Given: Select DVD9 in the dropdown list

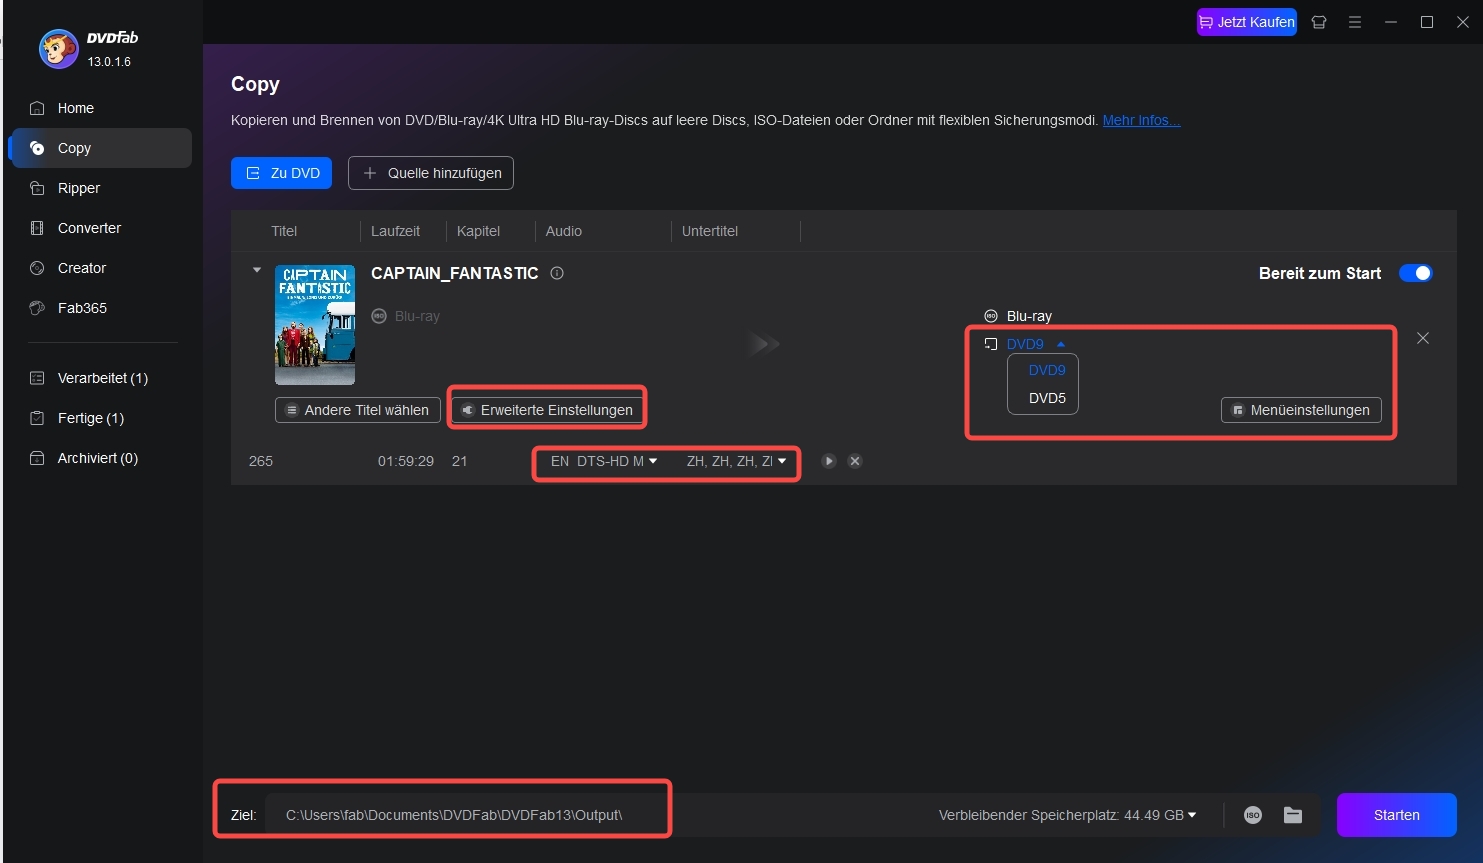Looking at the screenshot, I should point(1047,370).
